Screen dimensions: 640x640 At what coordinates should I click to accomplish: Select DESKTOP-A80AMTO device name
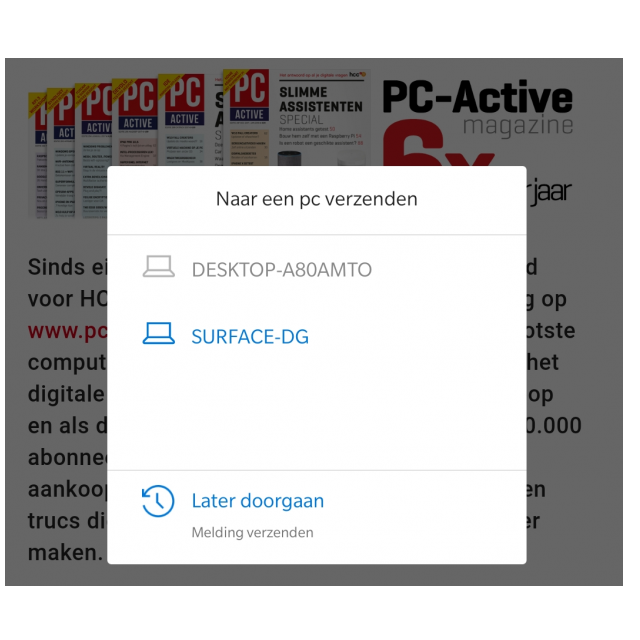pos(282,270)
